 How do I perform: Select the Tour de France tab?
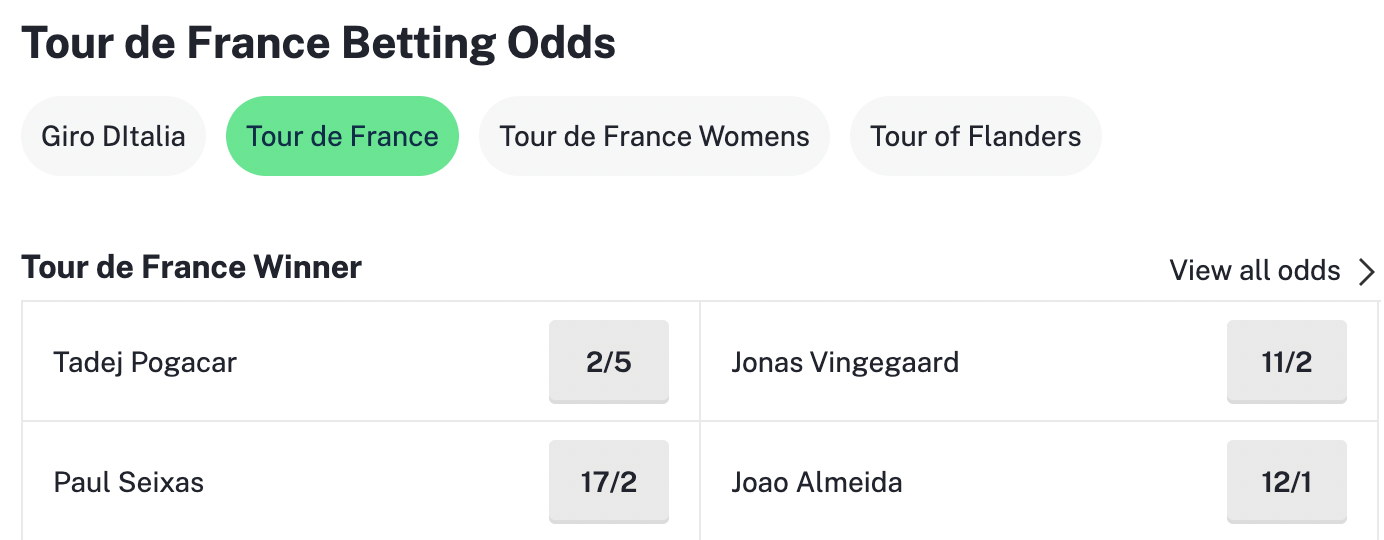(x=342, y=136)
